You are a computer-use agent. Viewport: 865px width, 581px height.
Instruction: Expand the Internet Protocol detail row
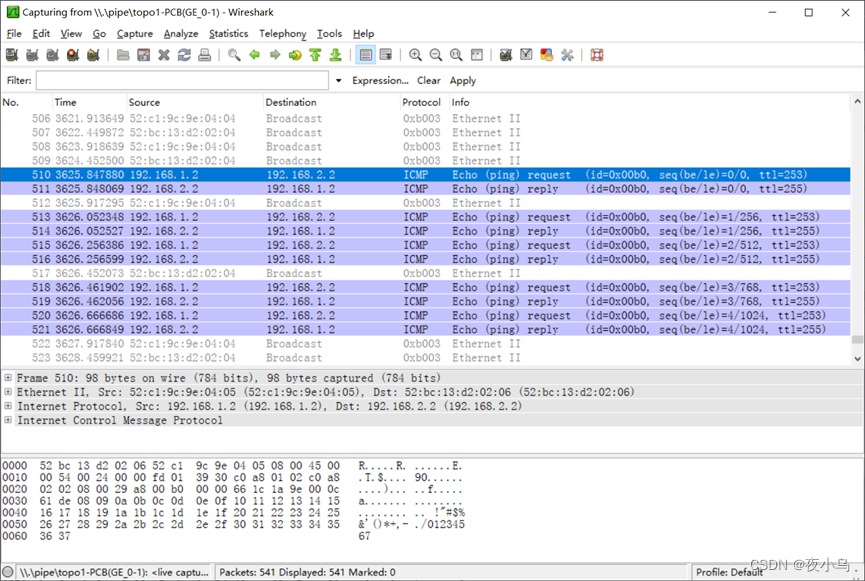[8, 406]
